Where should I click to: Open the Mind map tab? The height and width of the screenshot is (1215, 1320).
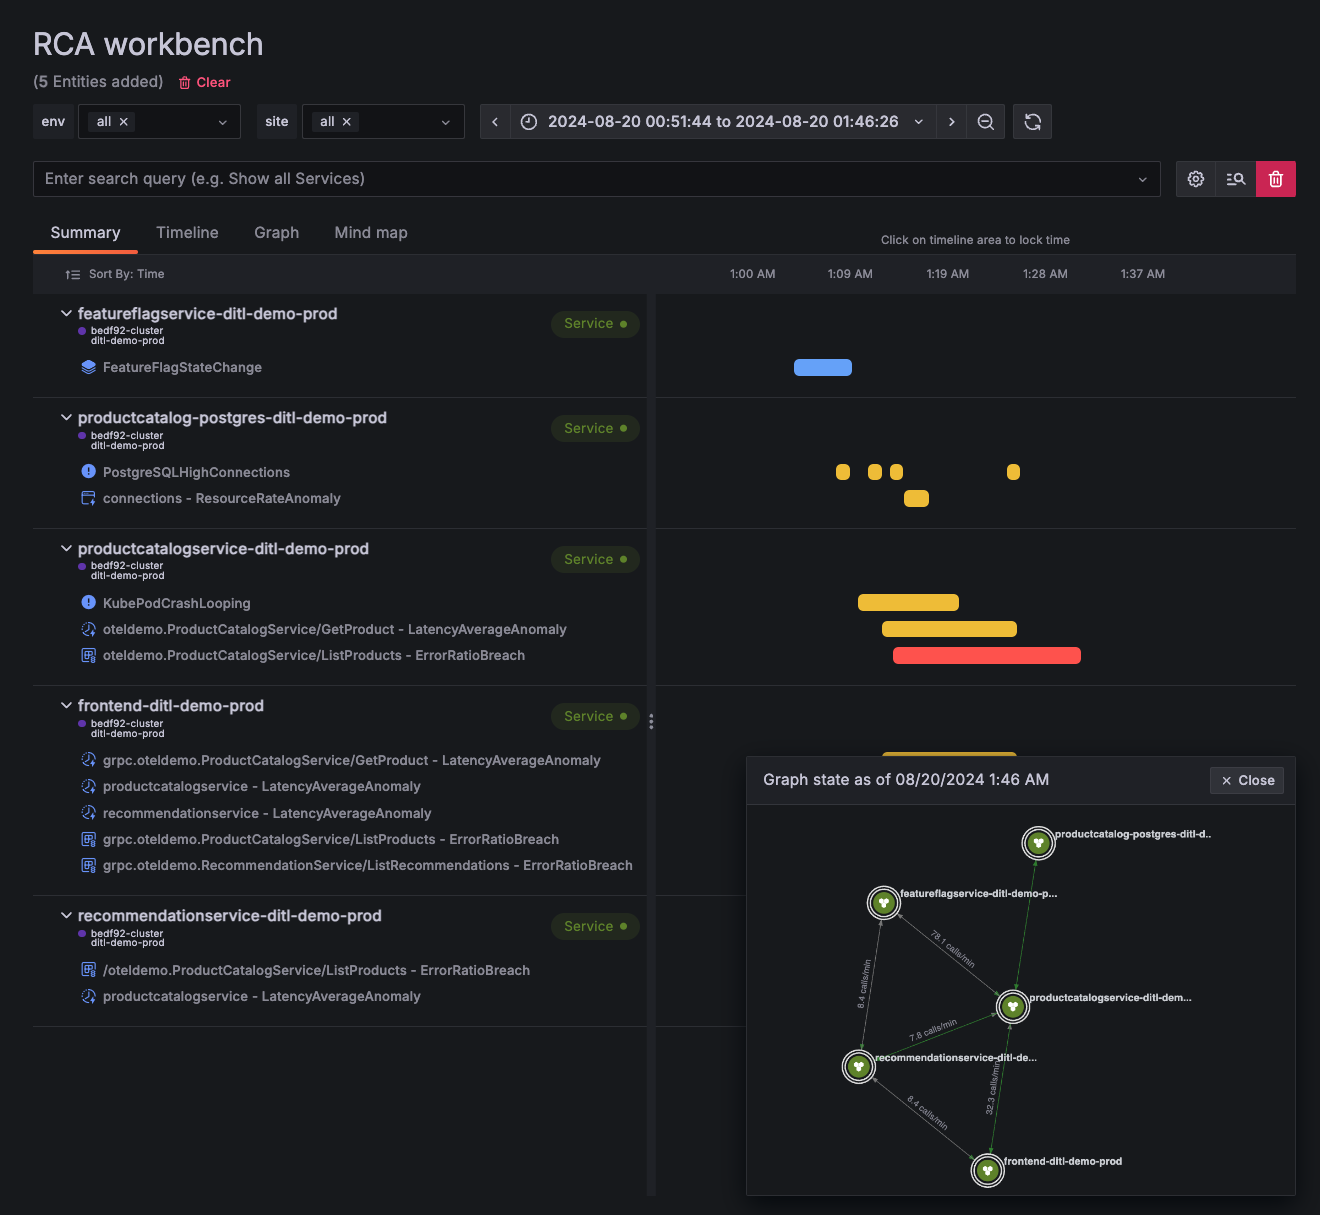coord(370,232)
